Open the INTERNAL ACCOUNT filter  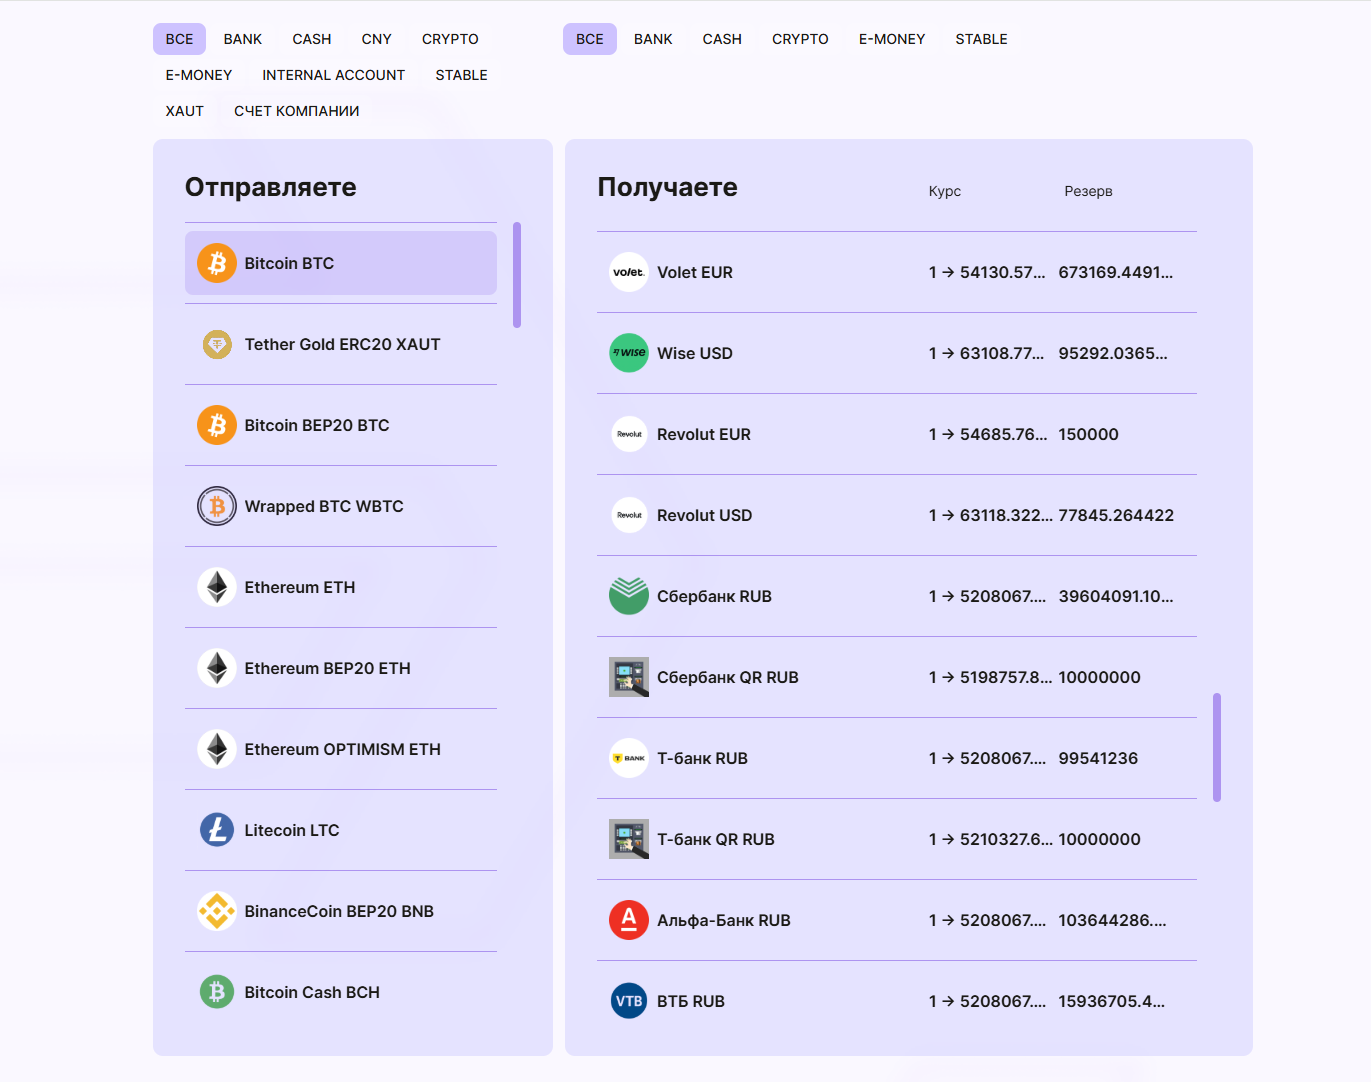[334, 75]
